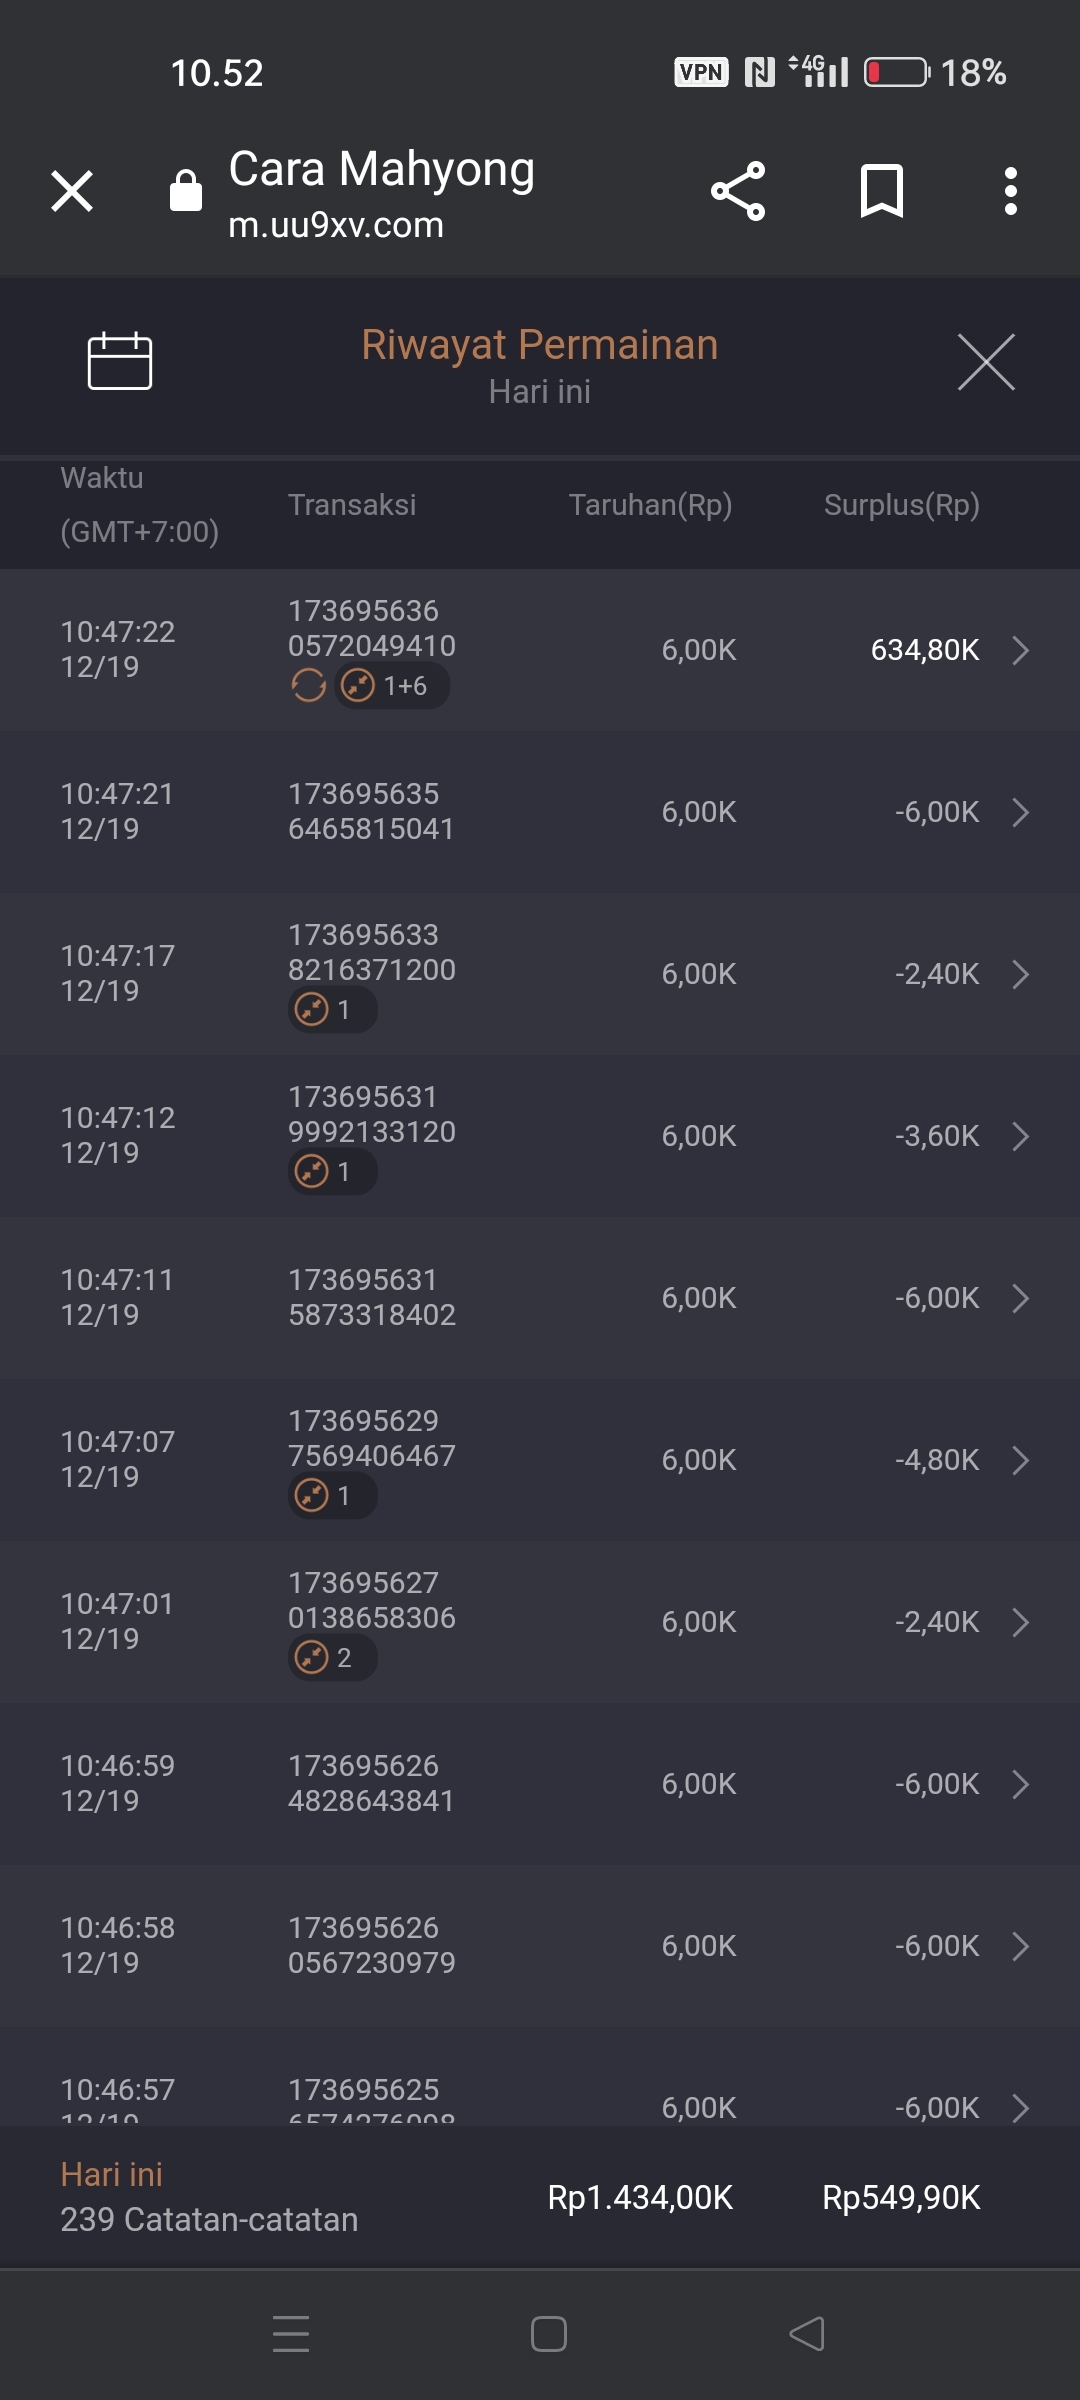Expand the -3,60K record at 10:47:12
The image size is (1080, 2400).
point(1020,1136)
